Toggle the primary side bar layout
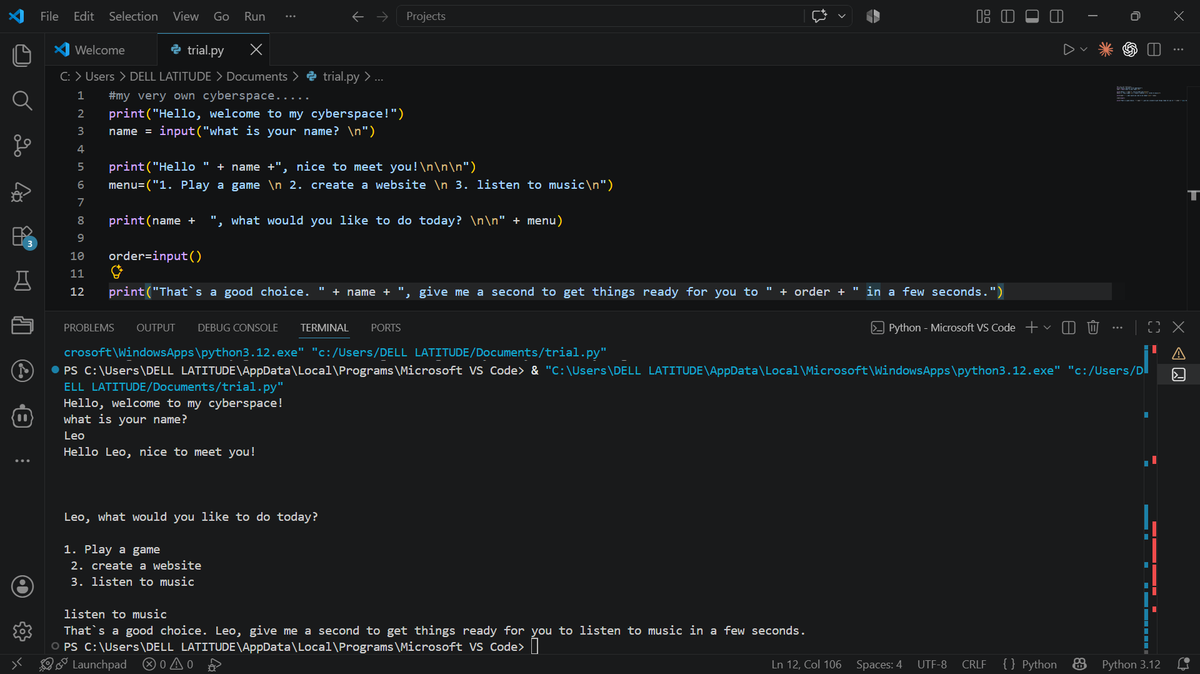 click(1006, 16)
